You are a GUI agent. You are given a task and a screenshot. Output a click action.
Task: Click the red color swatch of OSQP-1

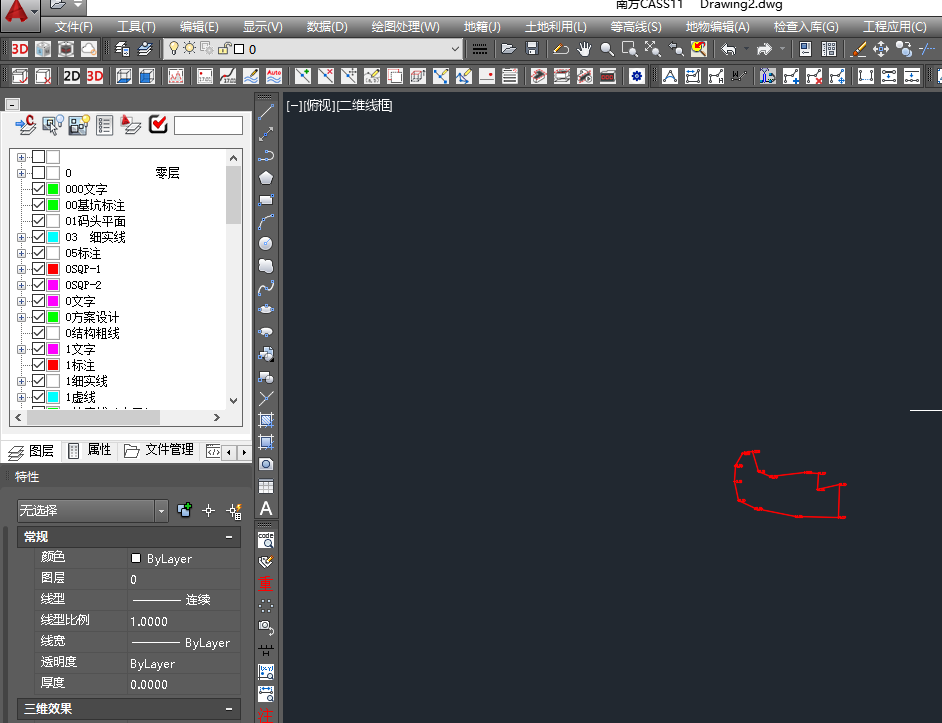[x=53, y=269]
